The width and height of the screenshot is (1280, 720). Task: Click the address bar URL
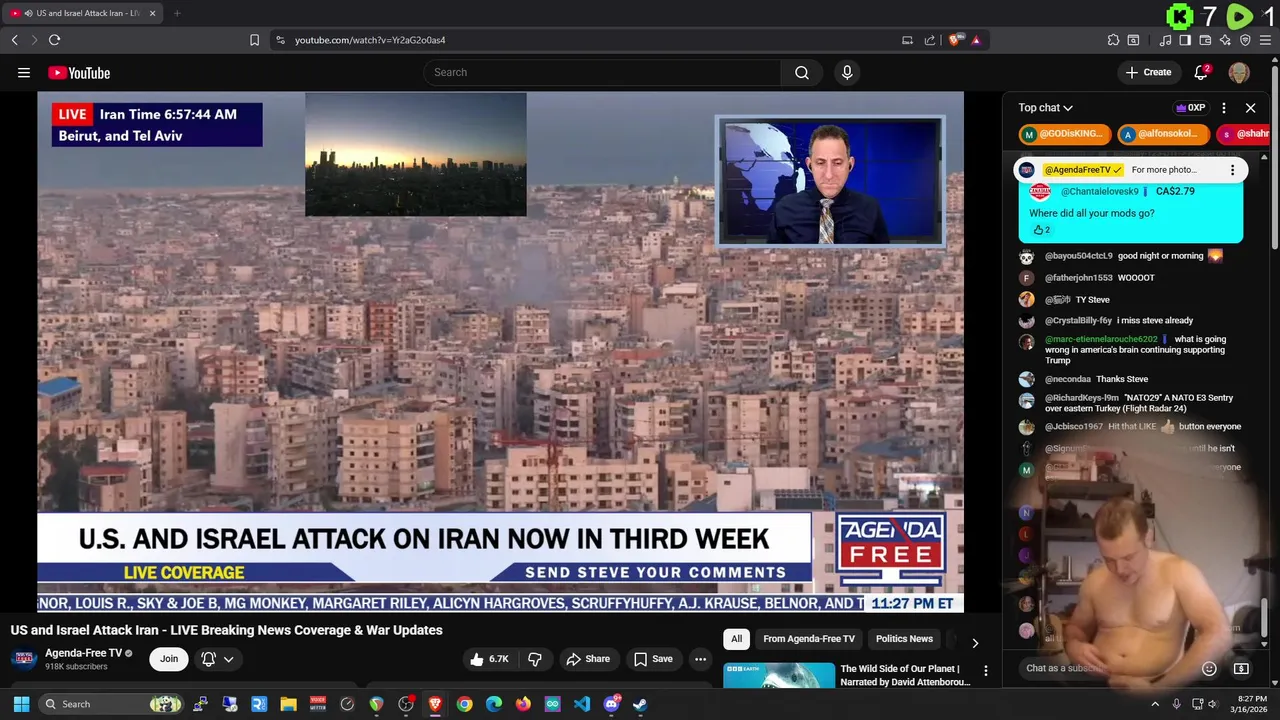click(x=370, y=40)
